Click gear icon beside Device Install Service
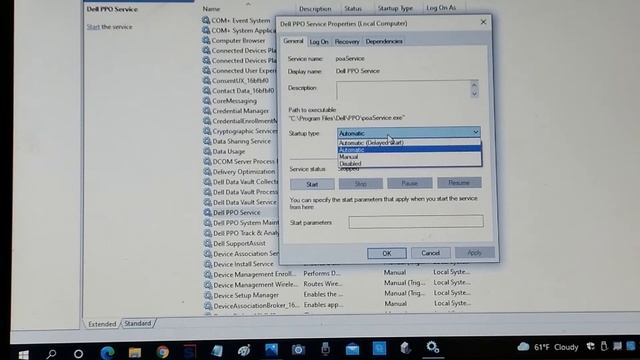Image resolution: width=640 pixels, height=360 pixels. (x=209, y=264)
